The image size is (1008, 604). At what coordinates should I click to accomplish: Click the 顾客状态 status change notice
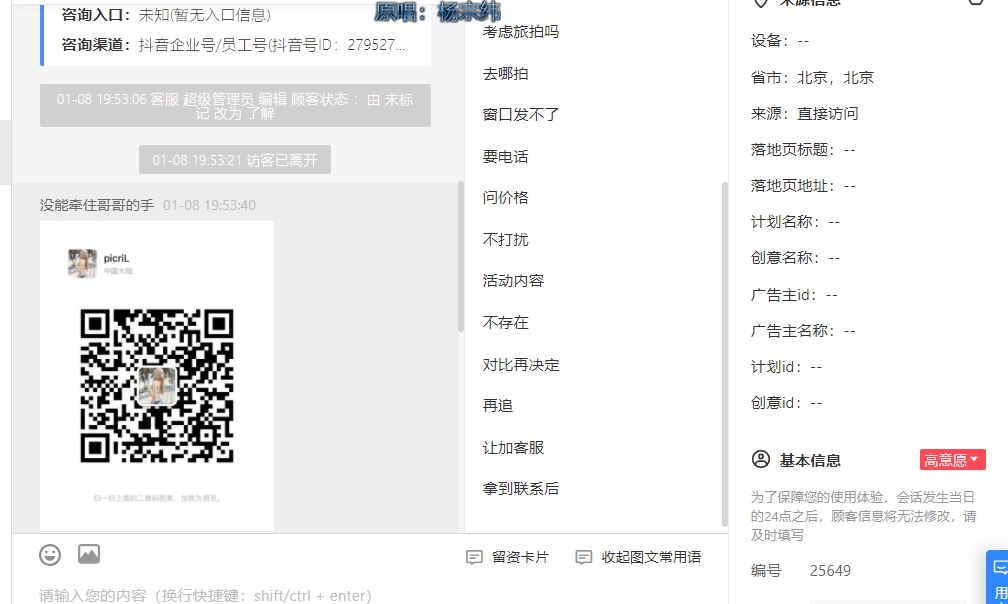235,106
